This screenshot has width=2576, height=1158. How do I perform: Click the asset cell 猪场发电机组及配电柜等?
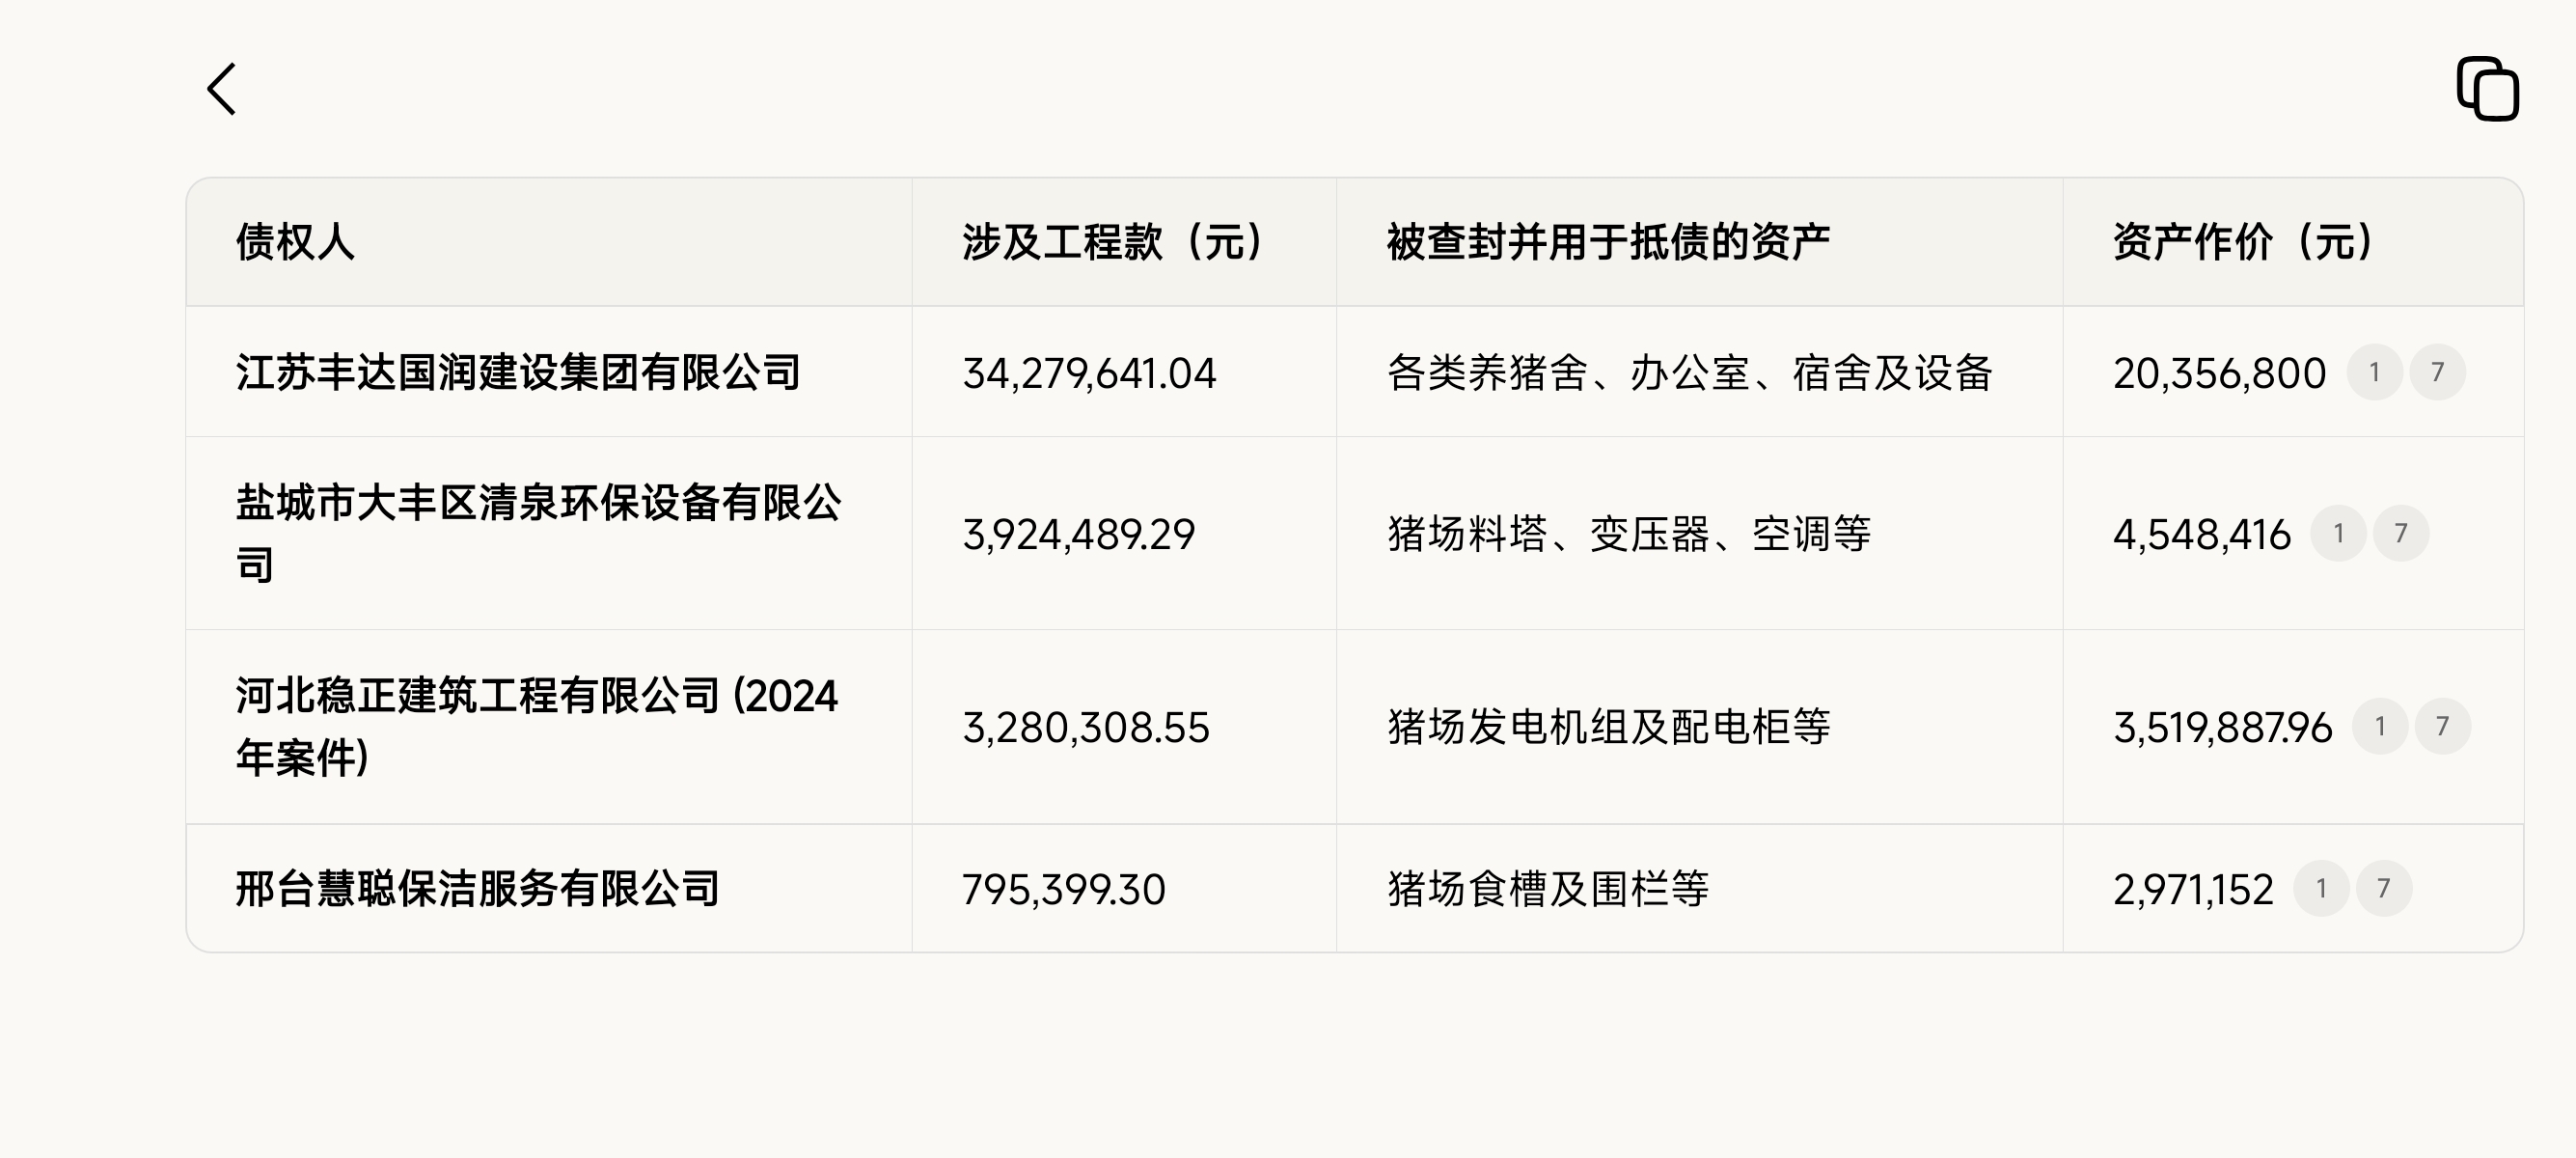pyautogui.click(x=1608, y=727)
